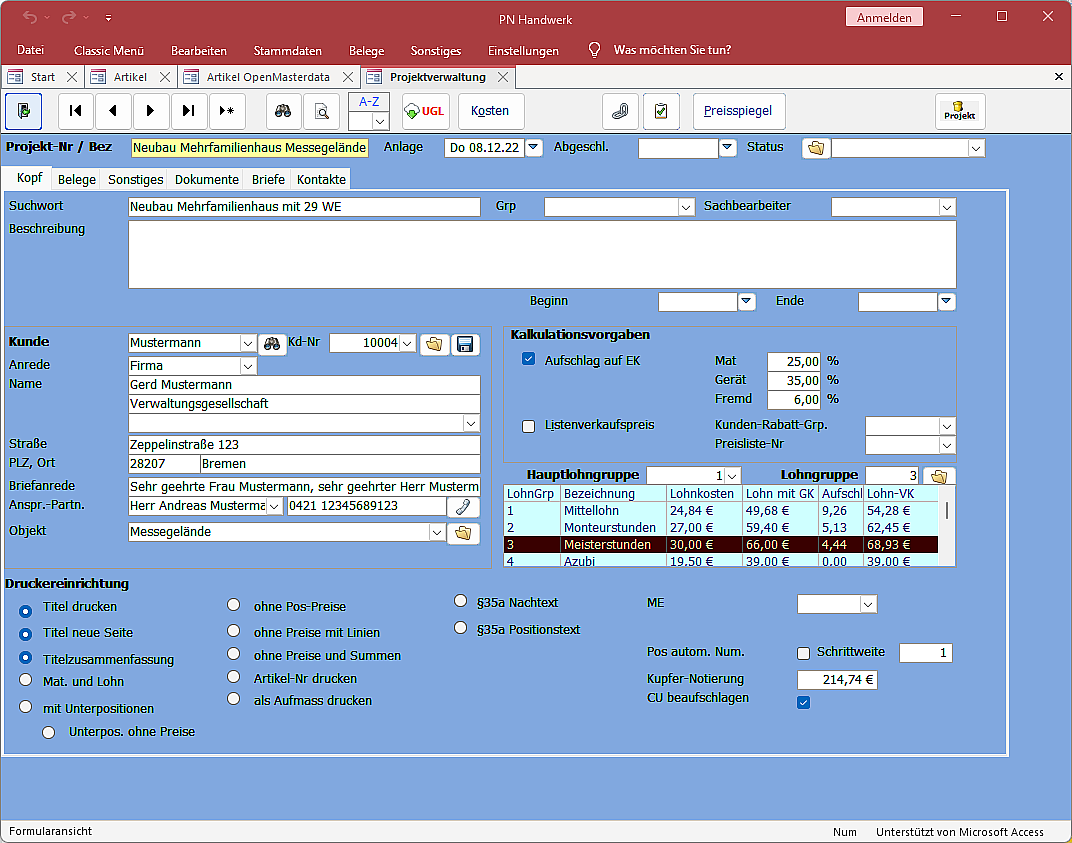Image resolution: width=1072 pixels, height=843 pixels.
Task: Select the Mat. und Lohn radio option
Action: click(x=26, y=681)
